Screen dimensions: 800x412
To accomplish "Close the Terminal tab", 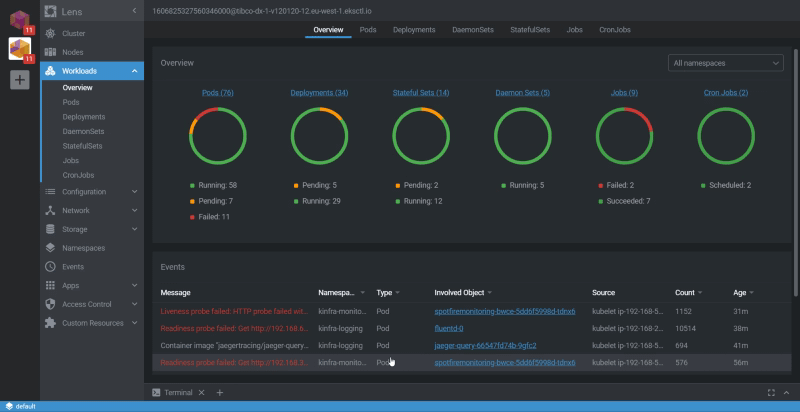I will coord(201,393).
